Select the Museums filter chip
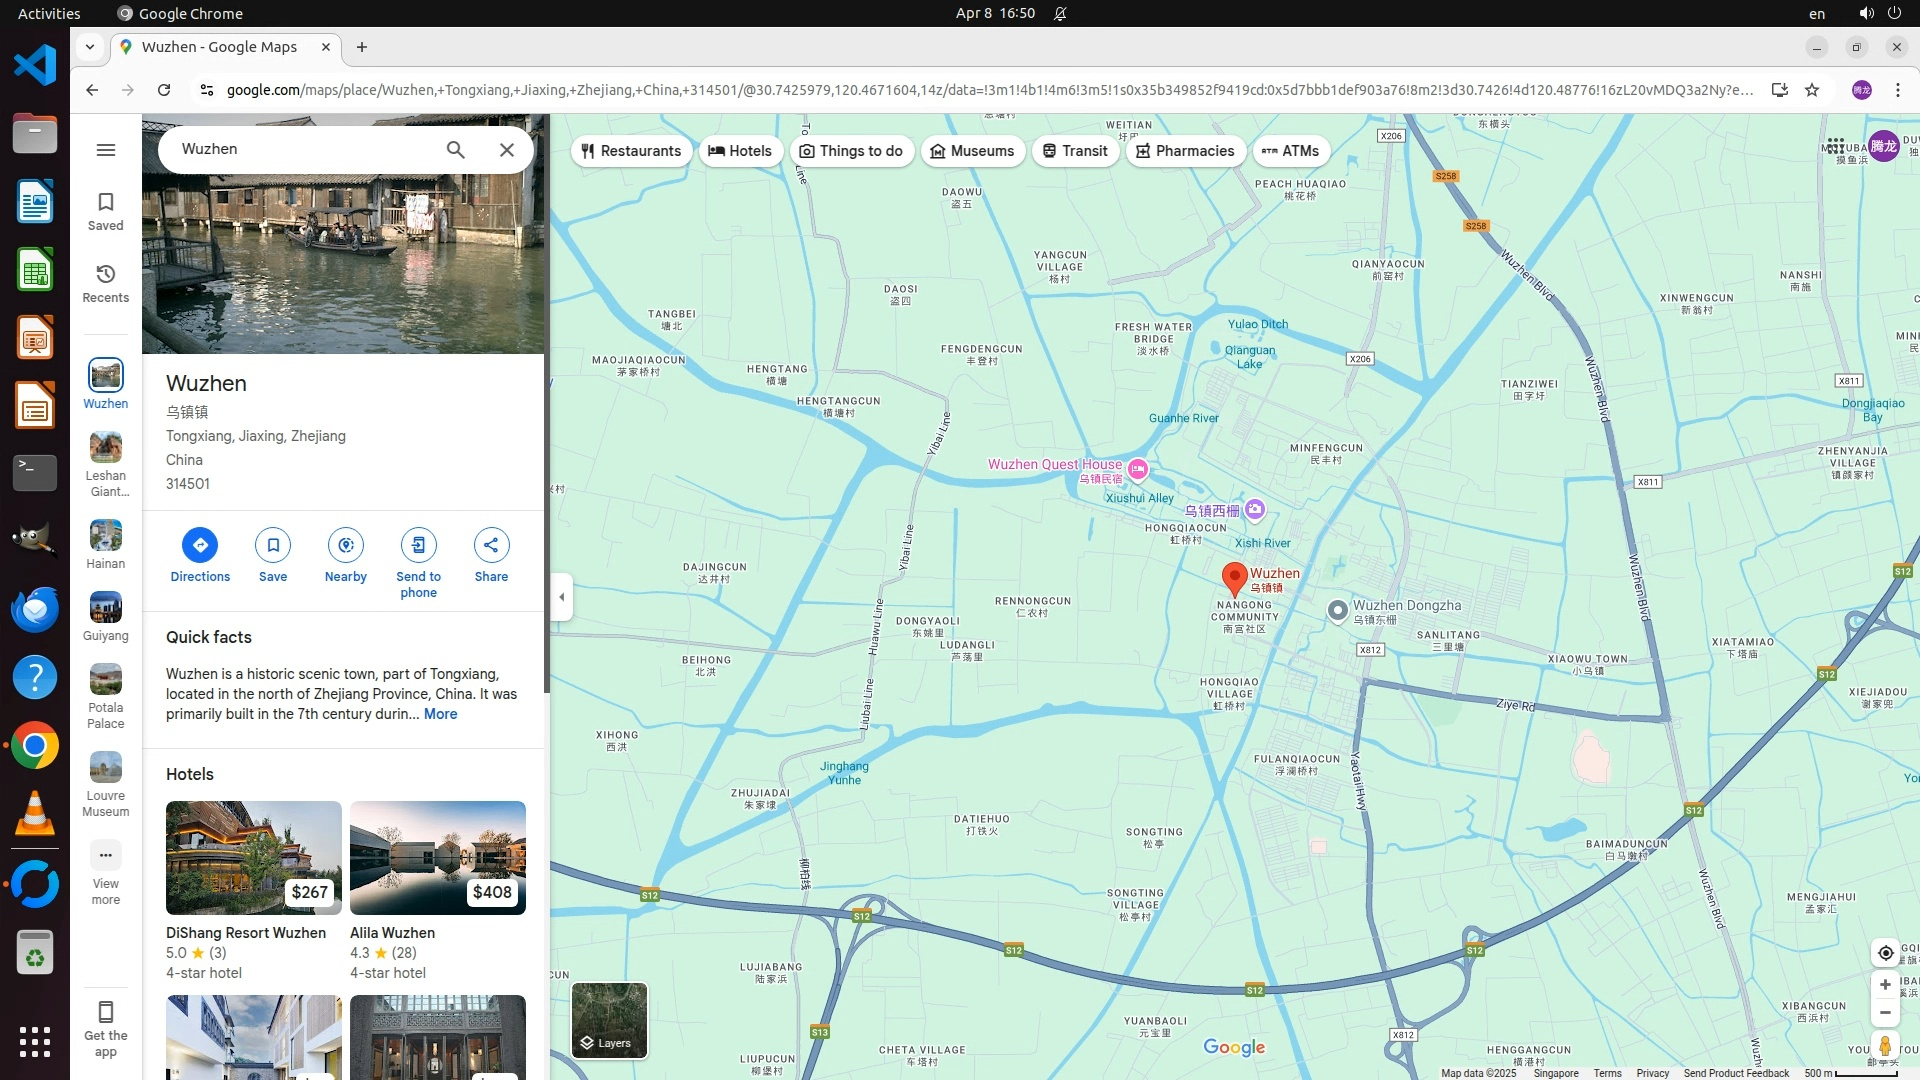This screenshot has width=1920, height=1080. [x=972, y=151]
